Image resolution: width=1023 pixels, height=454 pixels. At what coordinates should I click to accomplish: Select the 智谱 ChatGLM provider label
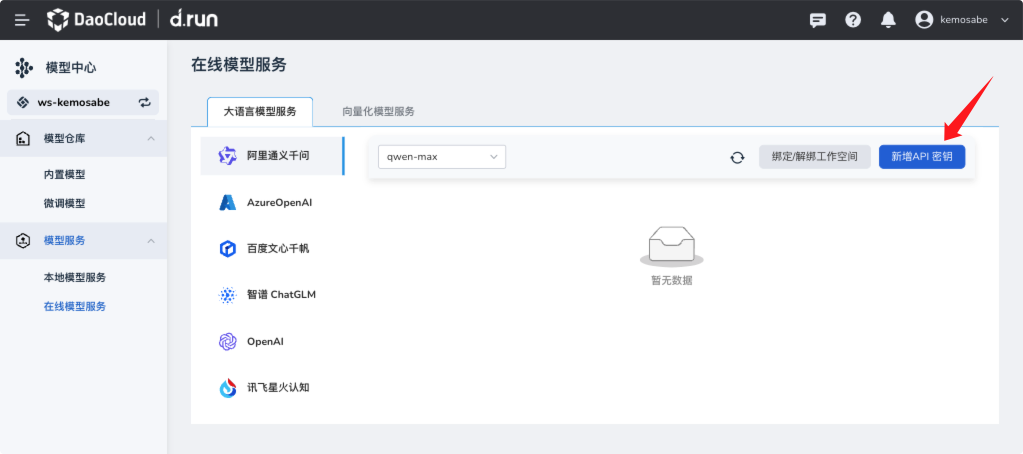[281, 294]
